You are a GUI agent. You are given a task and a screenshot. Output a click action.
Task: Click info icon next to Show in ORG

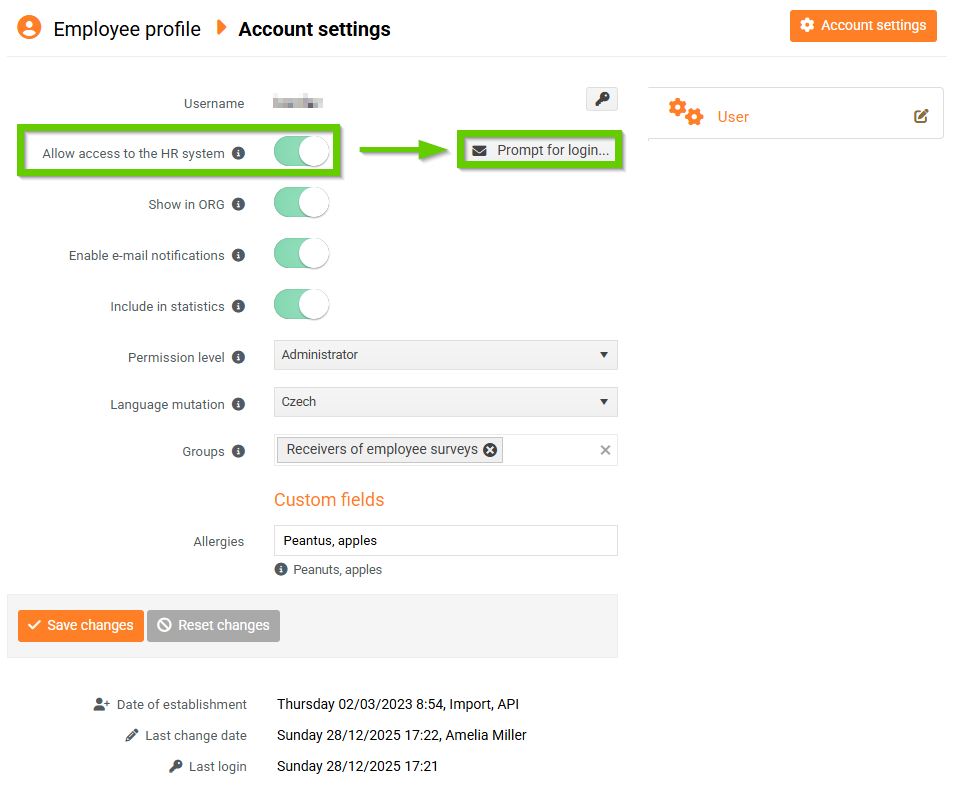(x=238, y=204)
